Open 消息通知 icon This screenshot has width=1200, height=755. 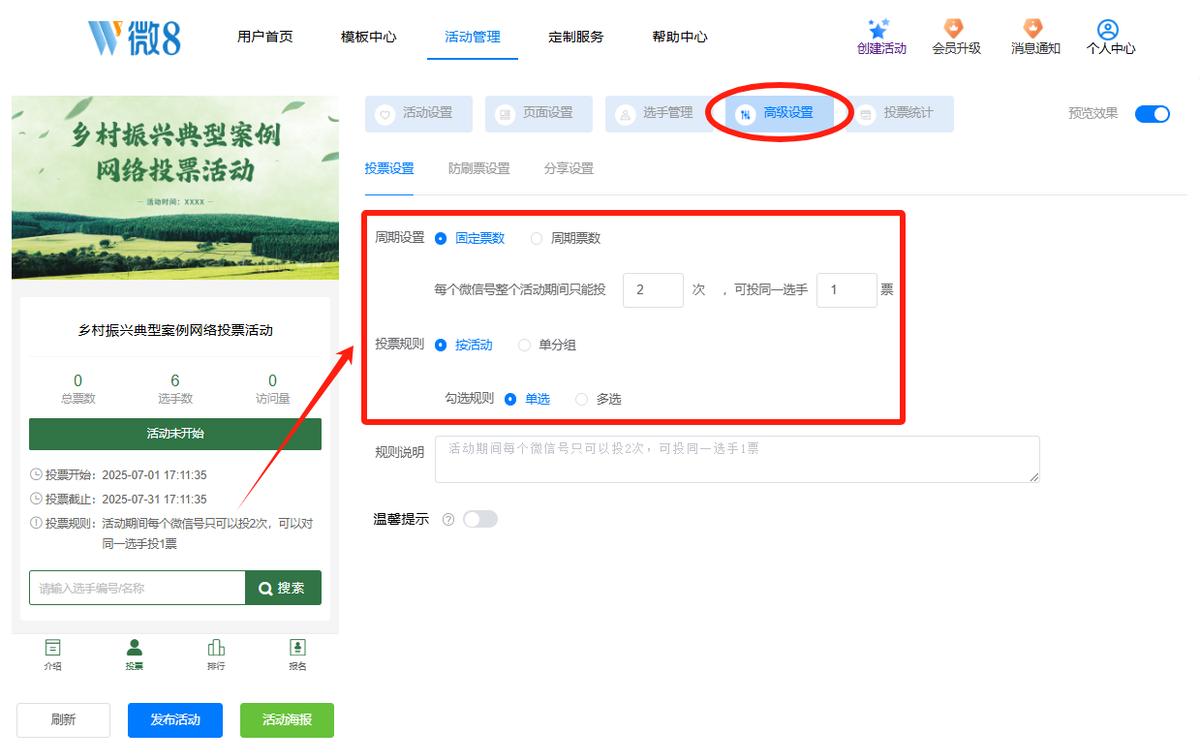[1033, 28]
